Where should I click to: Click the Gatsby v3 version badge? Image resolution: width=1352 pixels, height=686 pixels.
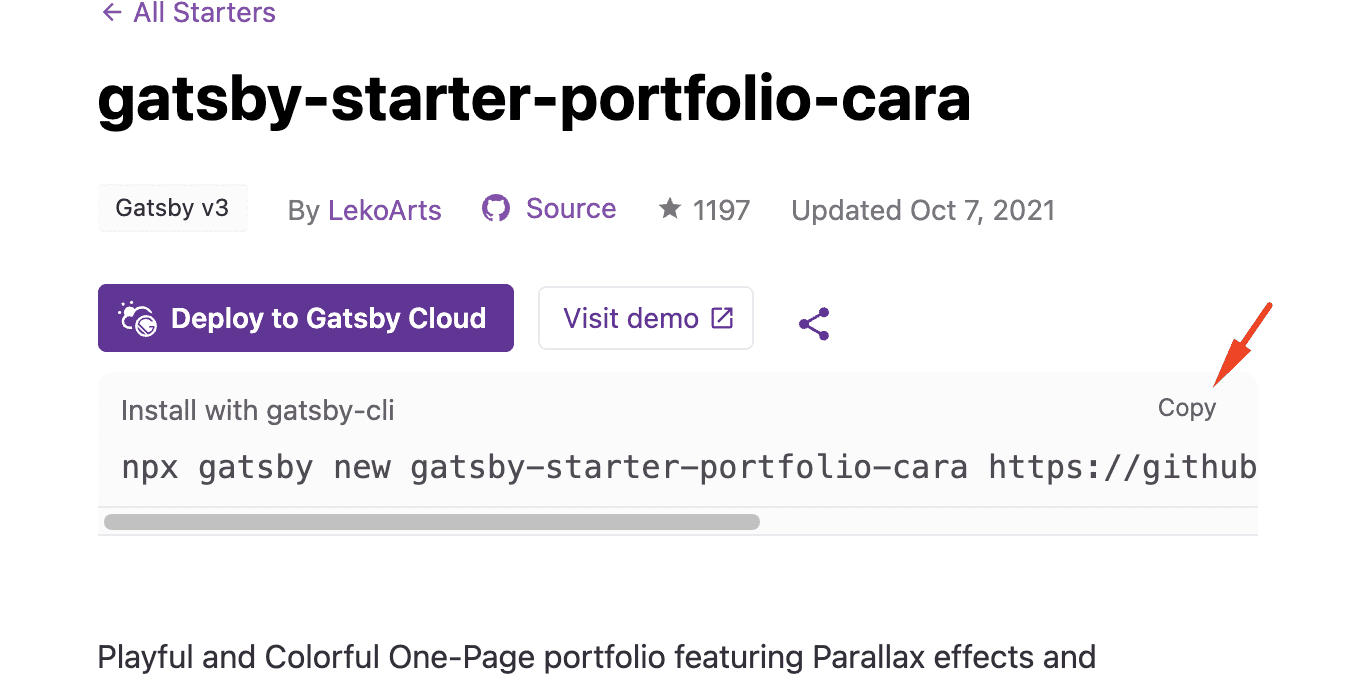coord(172,208)
